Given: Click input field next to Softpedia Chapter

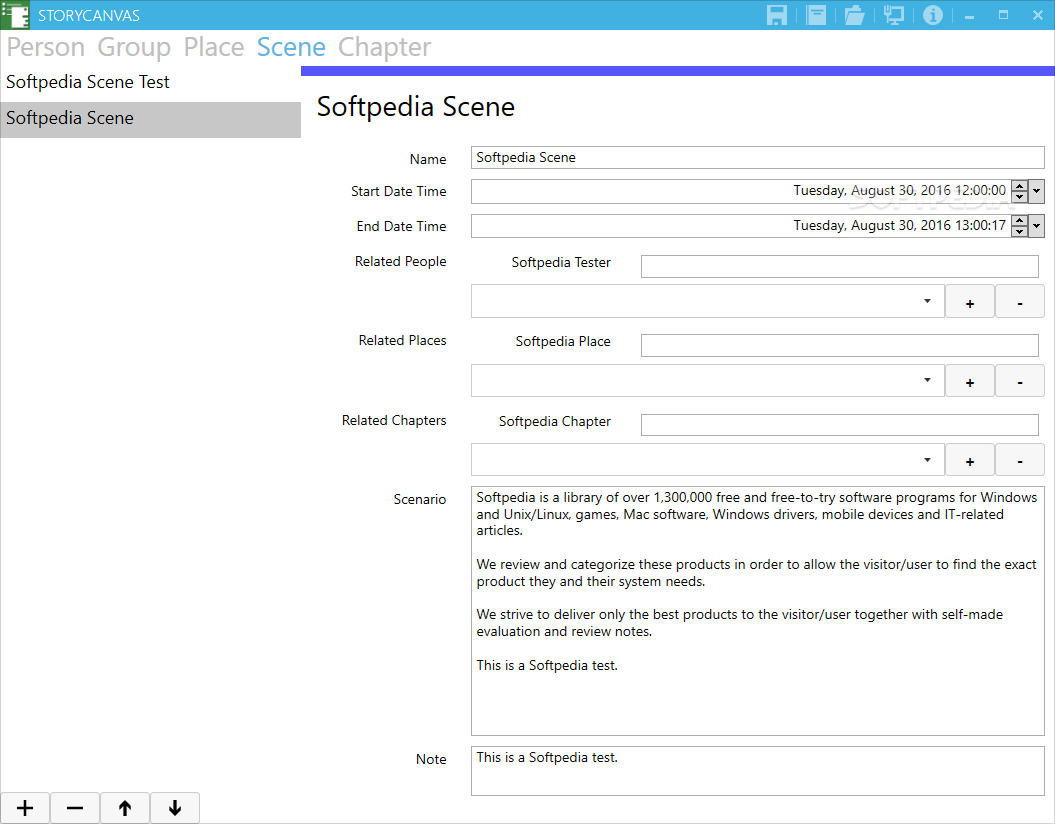Looking at the screenshot, I should point(840,425).
